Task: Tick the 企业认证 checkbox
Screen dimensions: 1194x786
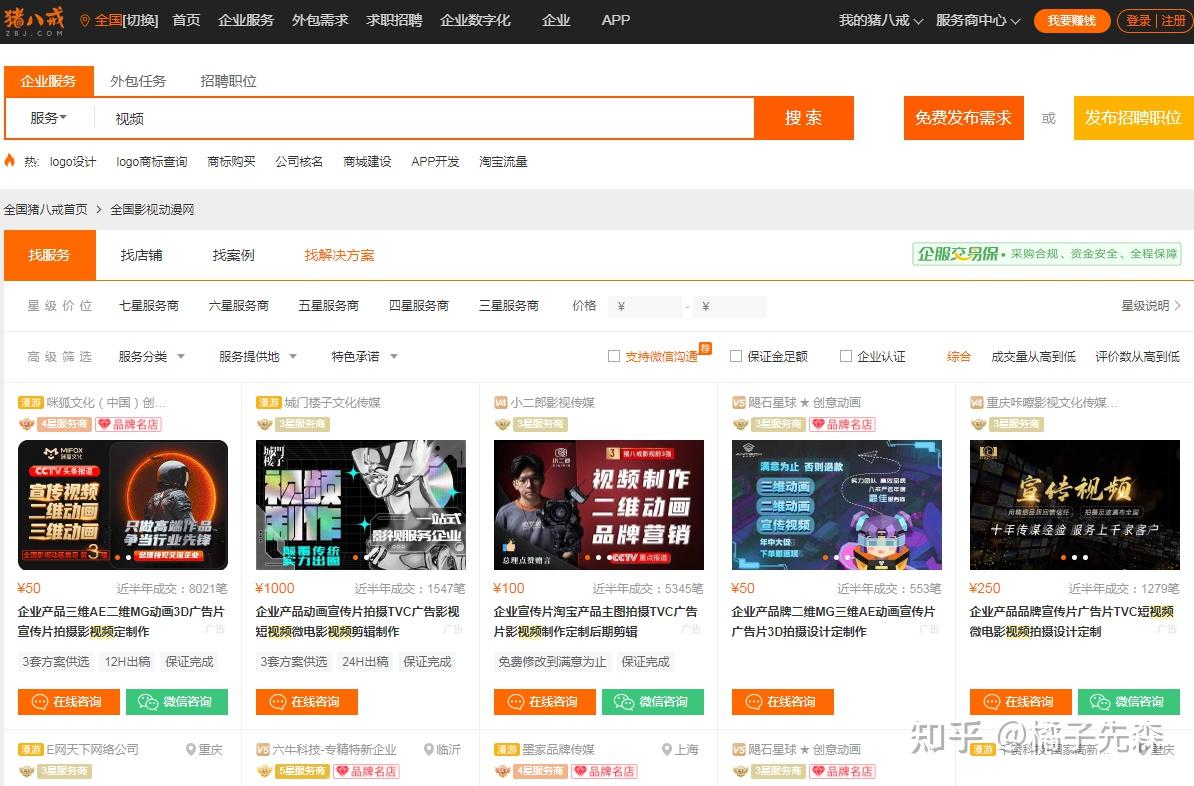Action: pos(845,356)
